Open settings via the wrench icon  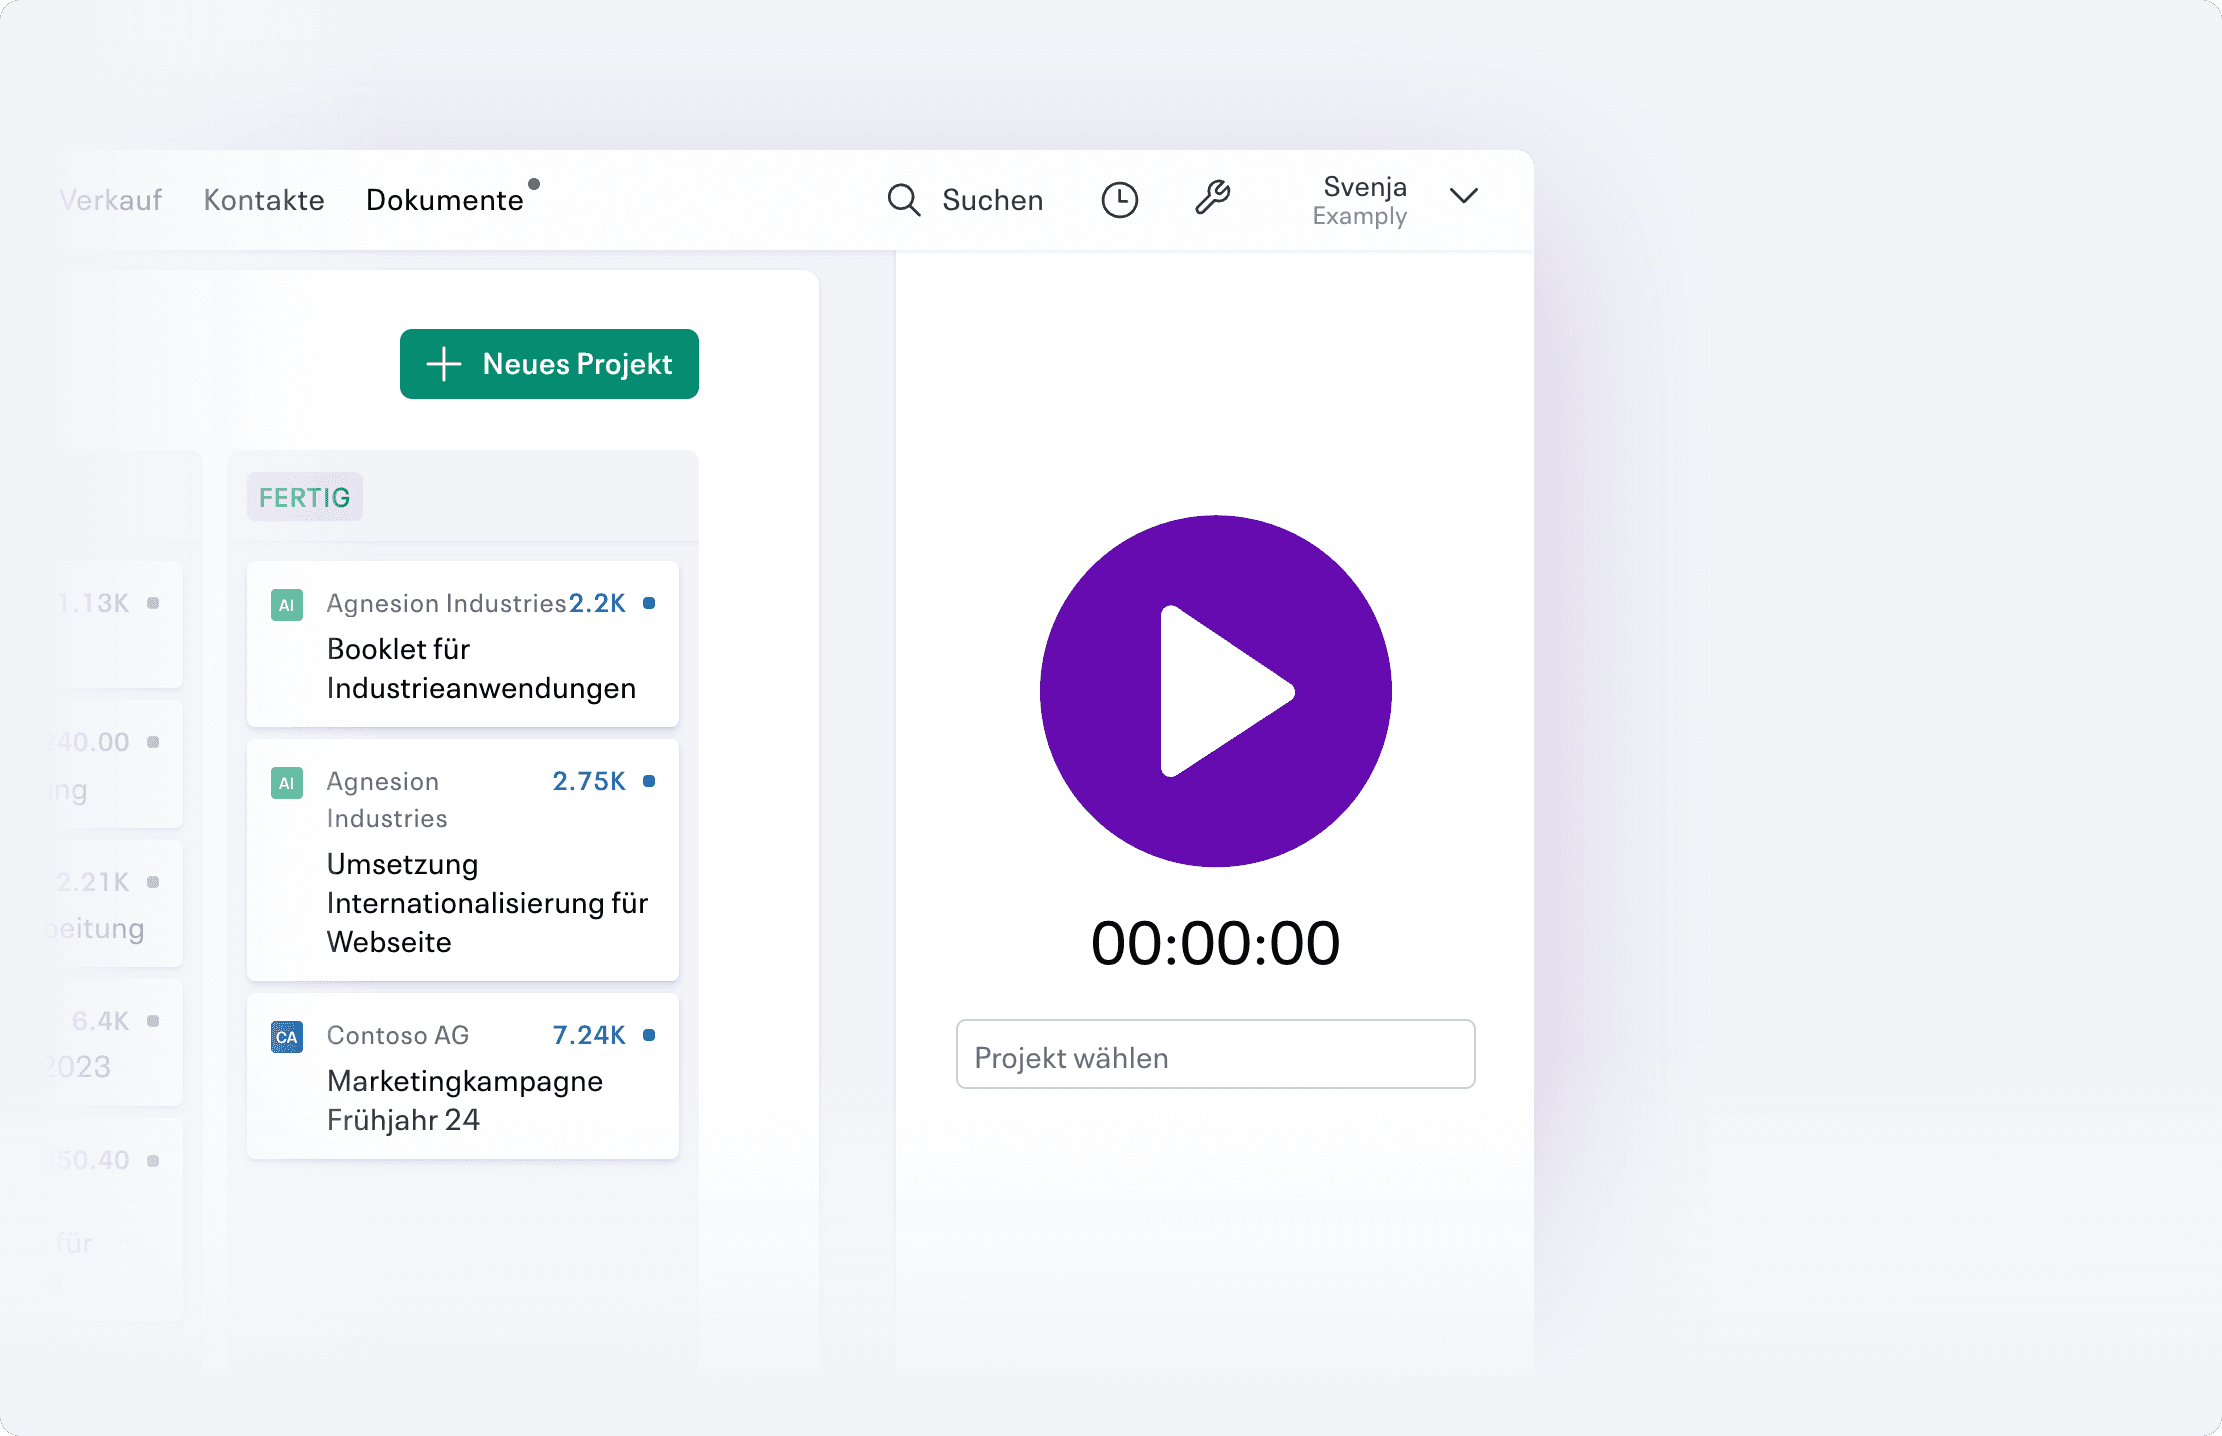pos(1212,198)
